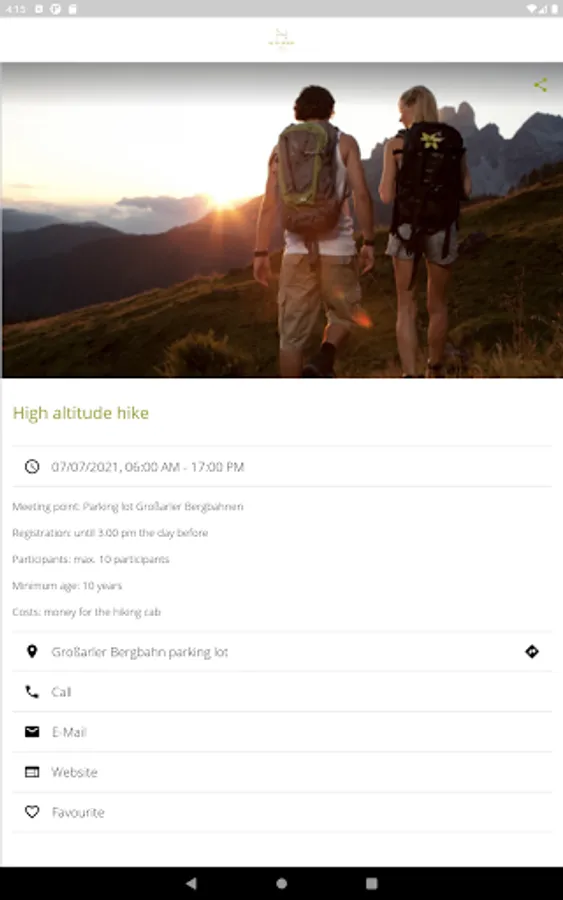Go back with Android back button
The width and height of the screenshot is (563, 900).
tap(191, 883)
